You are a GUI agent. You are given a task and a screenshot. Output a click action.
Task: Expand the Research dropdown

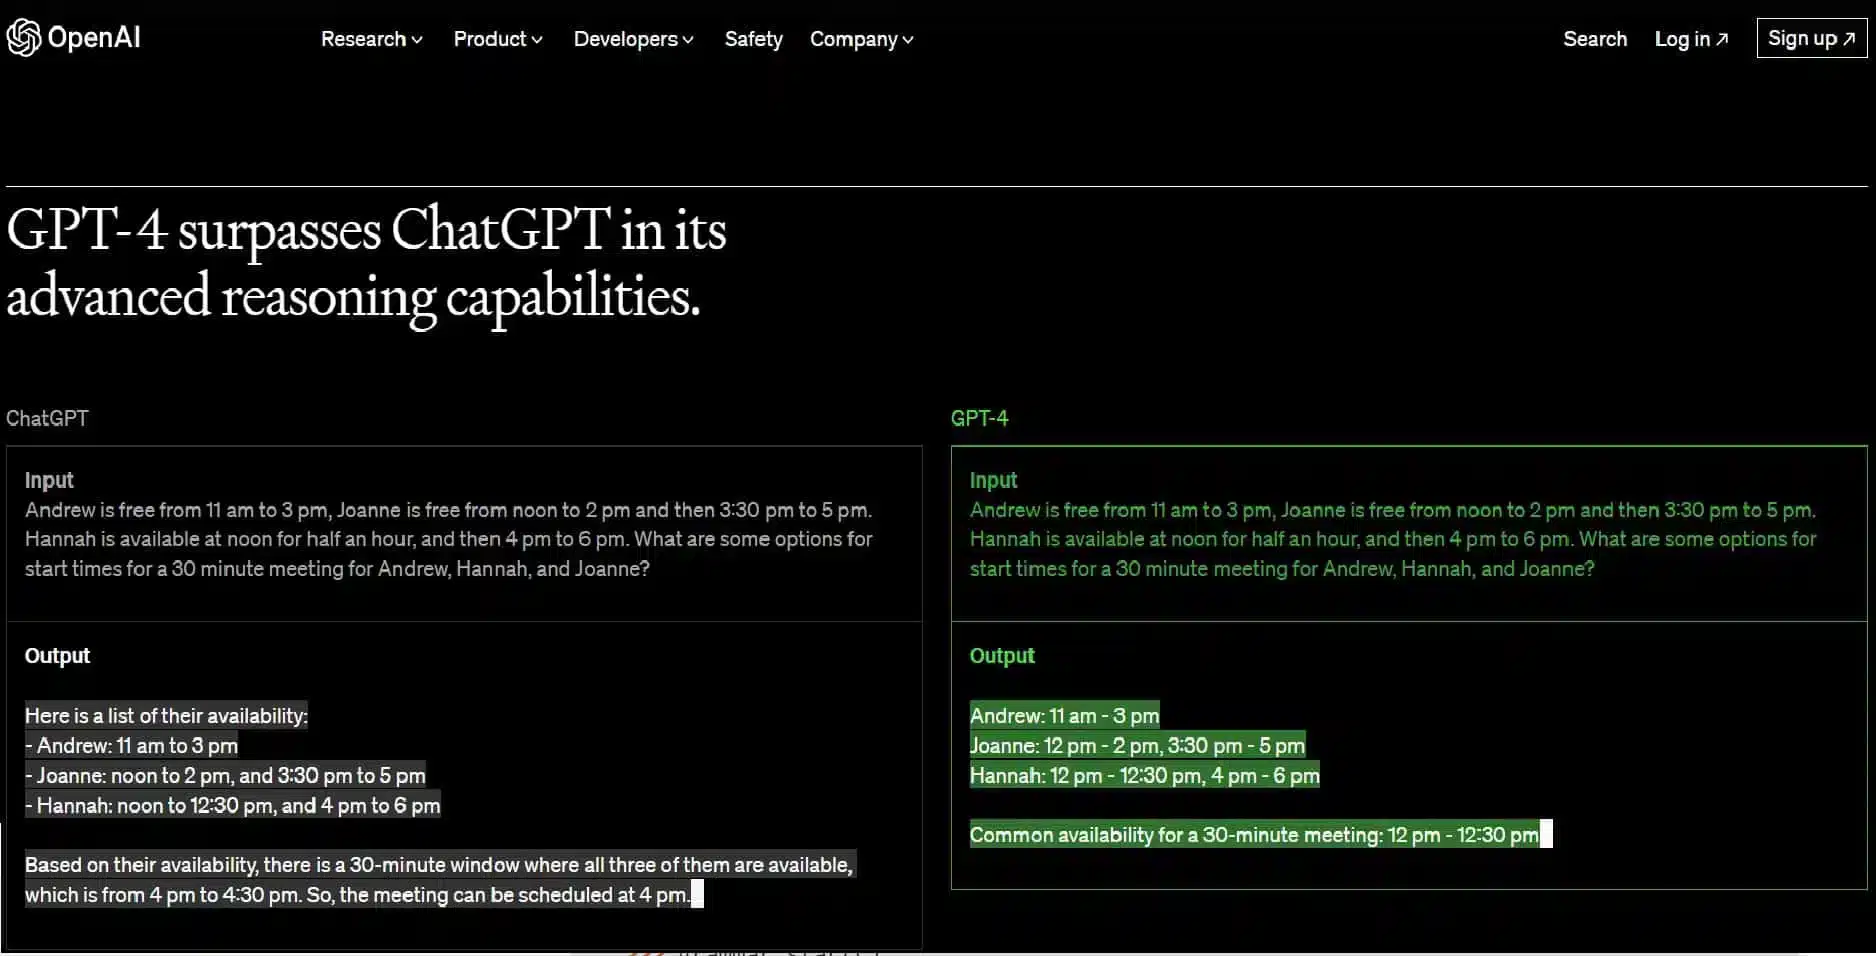(370, 39)
